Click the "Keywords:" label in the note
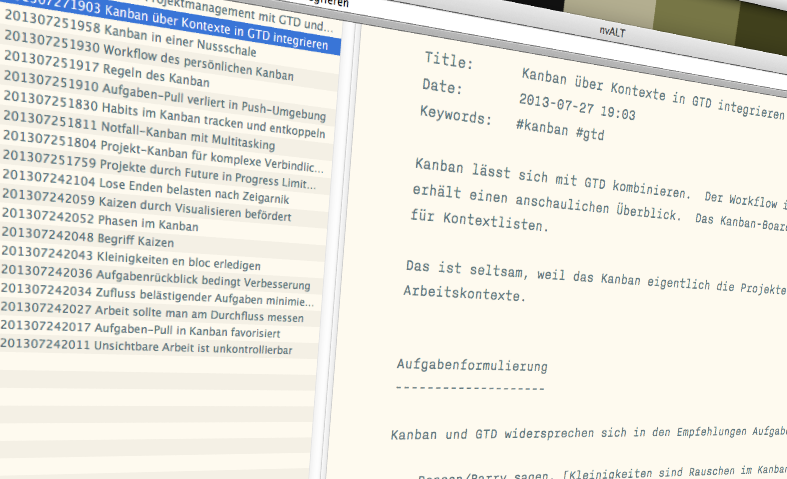Viewport: 787px width, 479px height. pos(455,115)
